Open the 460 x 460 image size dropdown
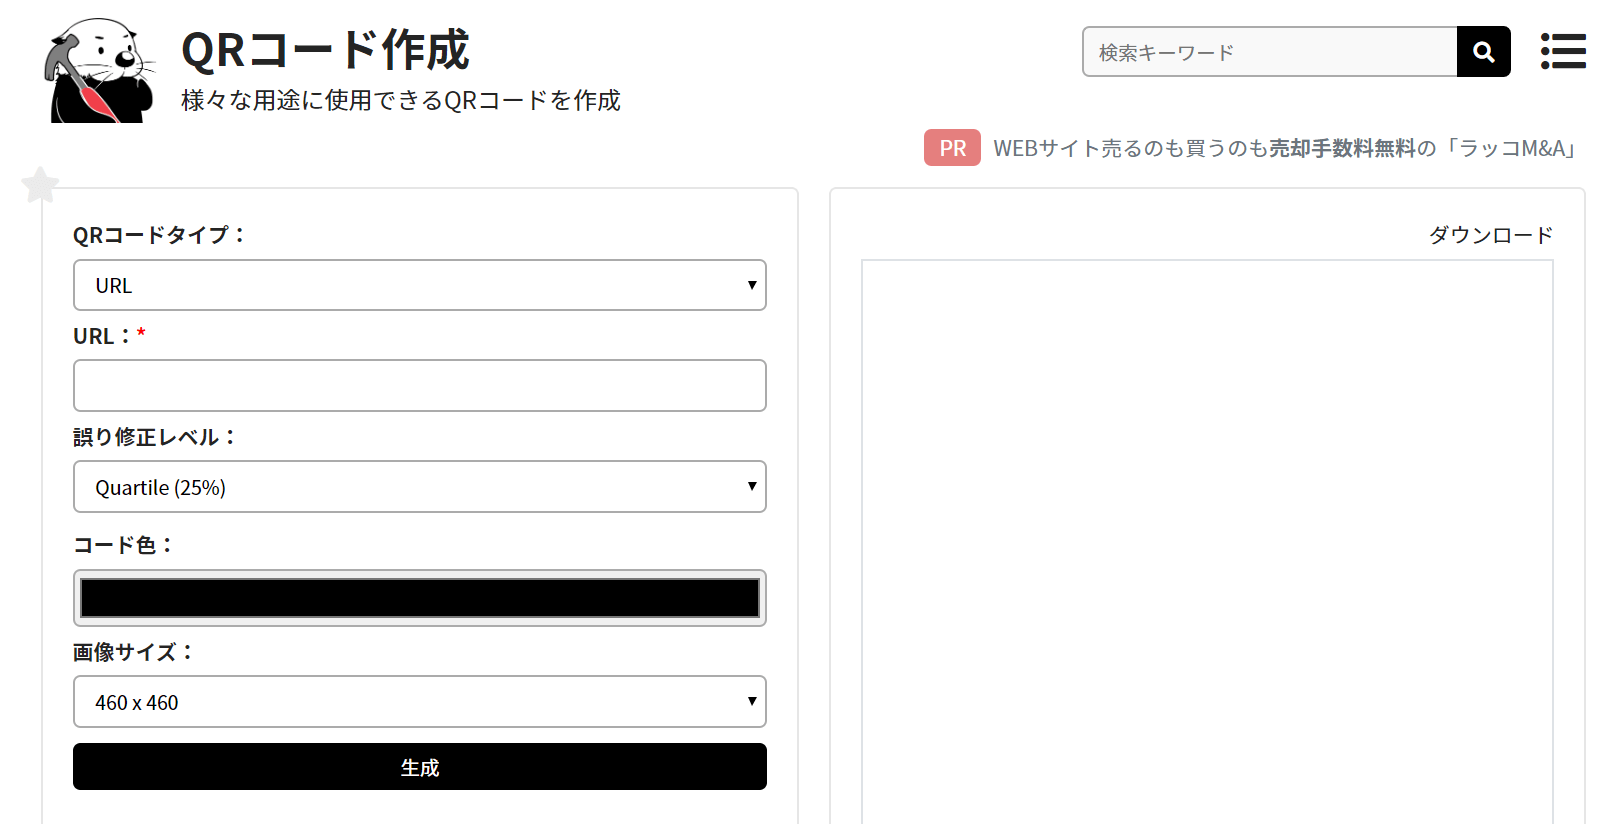 420,702
